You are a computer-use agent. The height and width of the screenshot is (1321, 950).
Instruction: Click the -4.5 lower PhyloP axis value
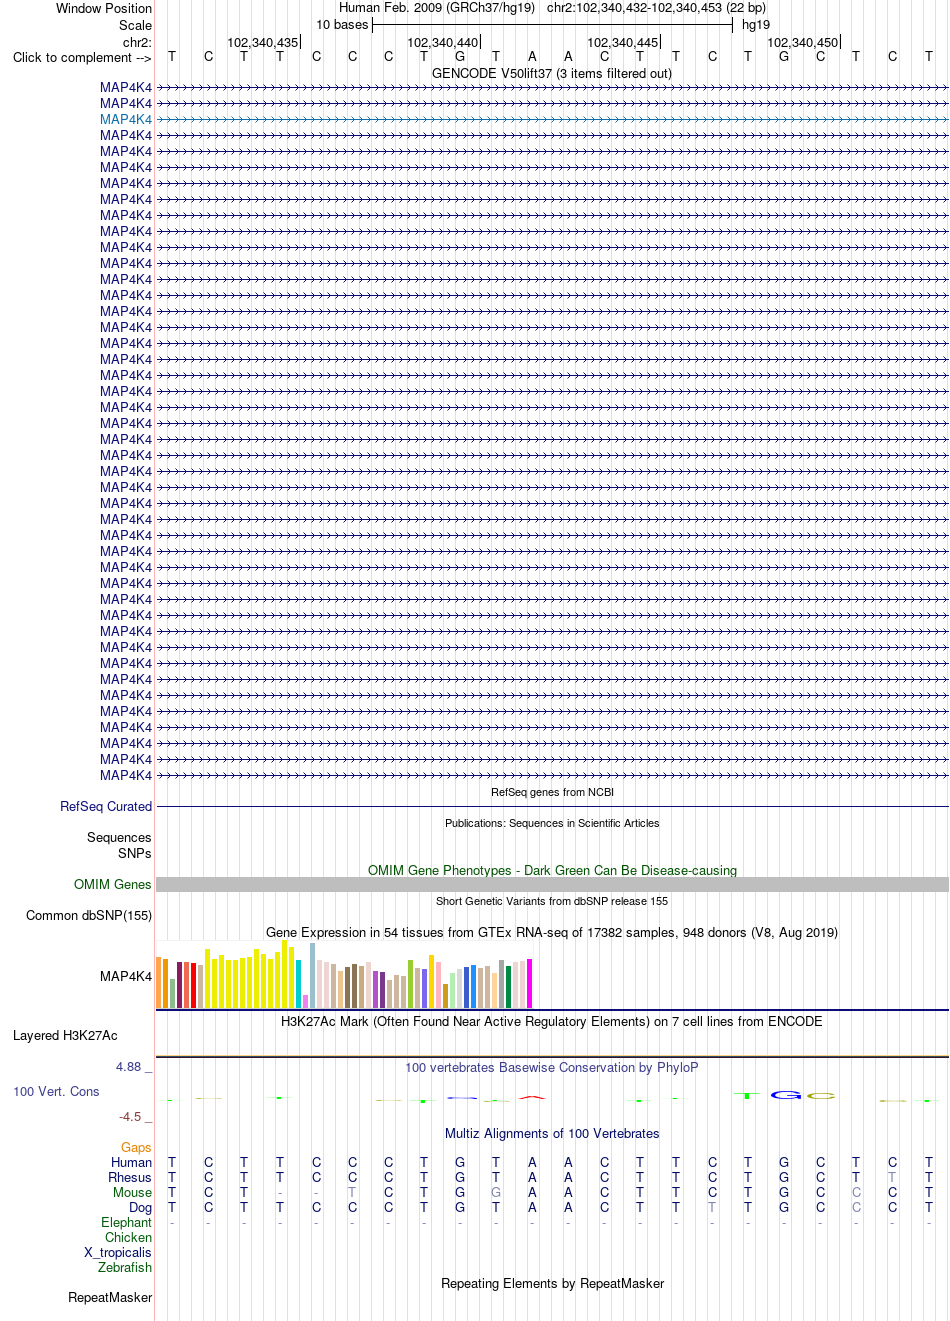(x=130, y=1116)
